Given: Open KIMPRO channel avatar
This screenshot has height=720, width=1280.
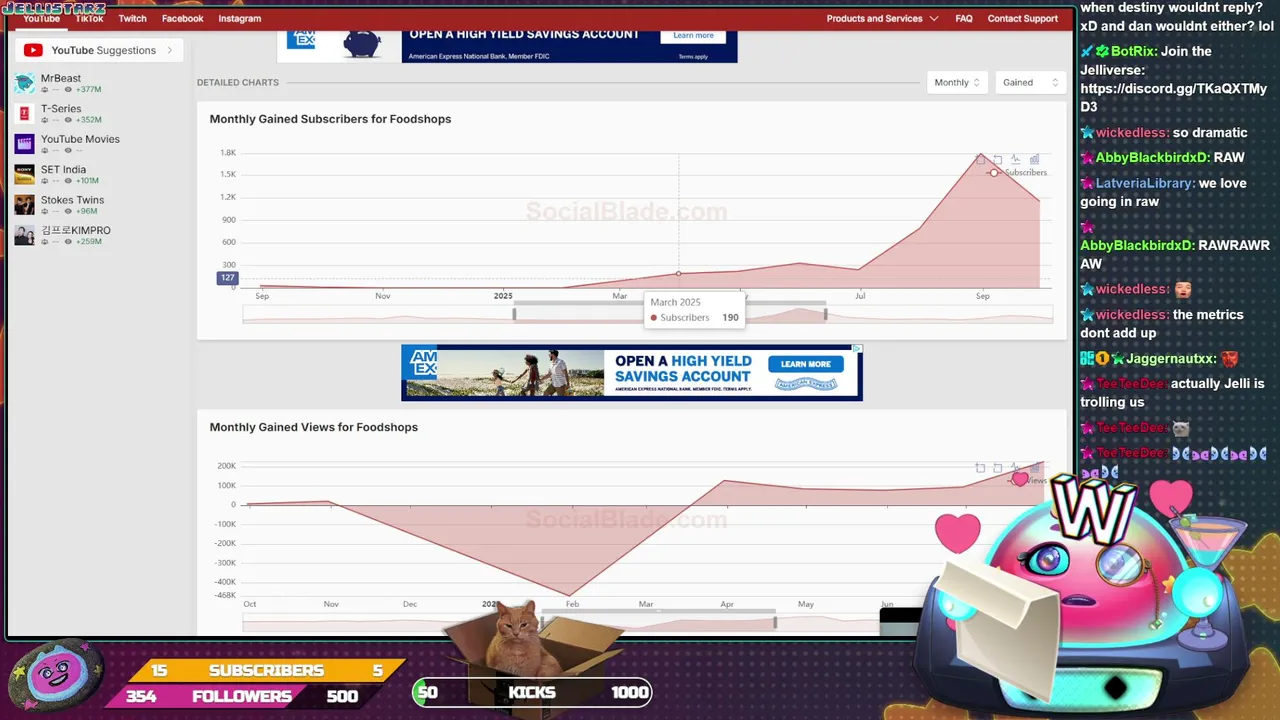Looking at the screenshot, I should coord(24,236).
